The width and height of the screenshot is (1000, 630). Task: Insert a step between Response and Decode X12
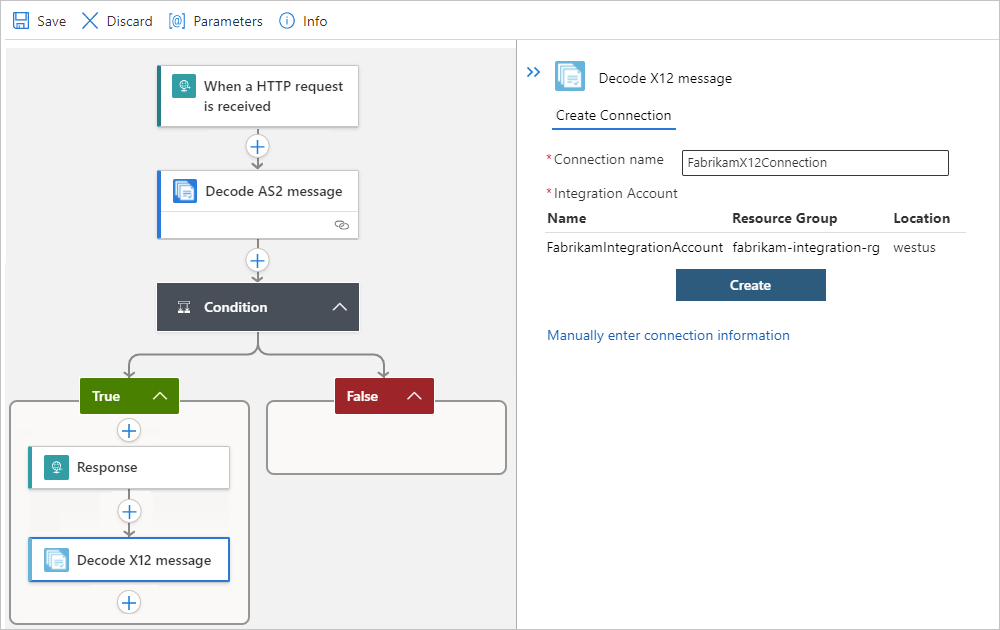point(129,511)
